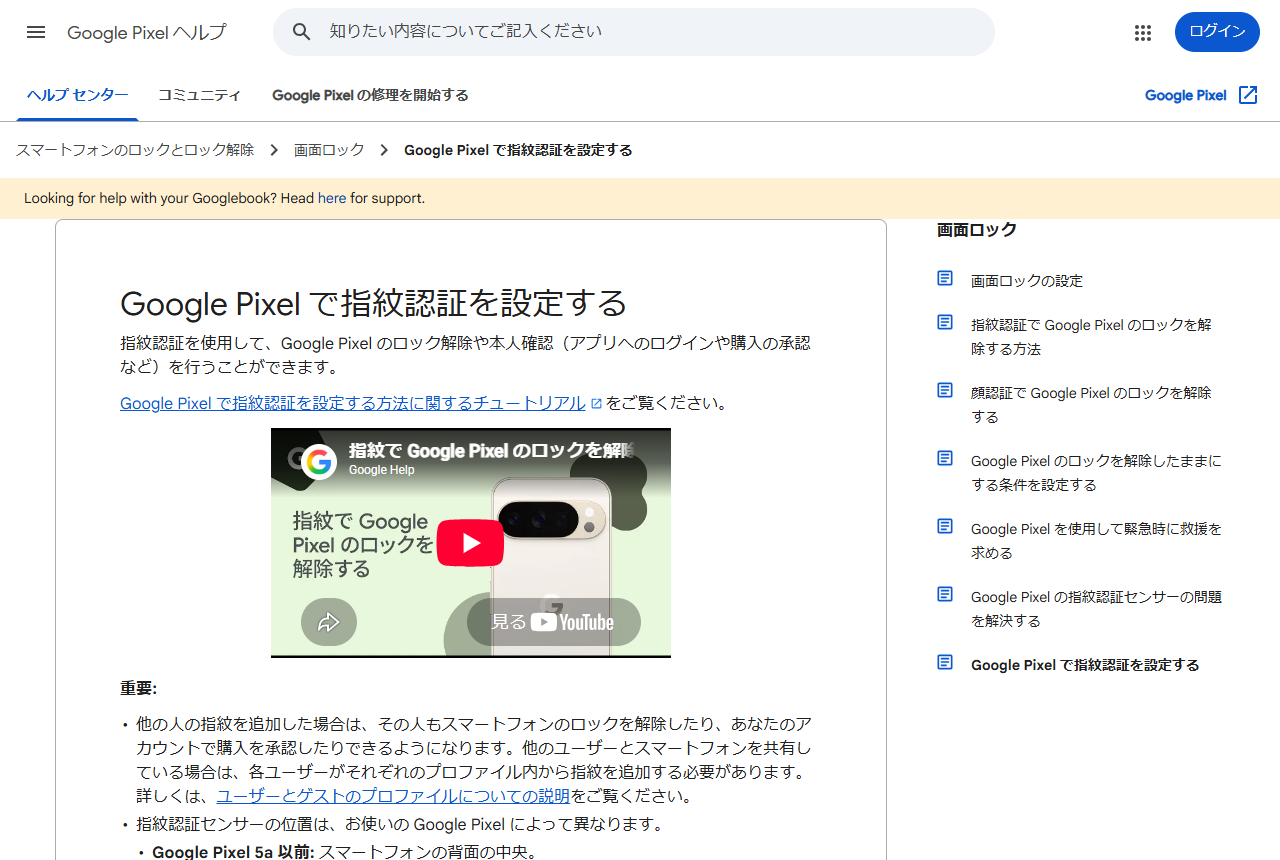
Task: Open the fingerprint tutorial link
Action: point(353,403)
